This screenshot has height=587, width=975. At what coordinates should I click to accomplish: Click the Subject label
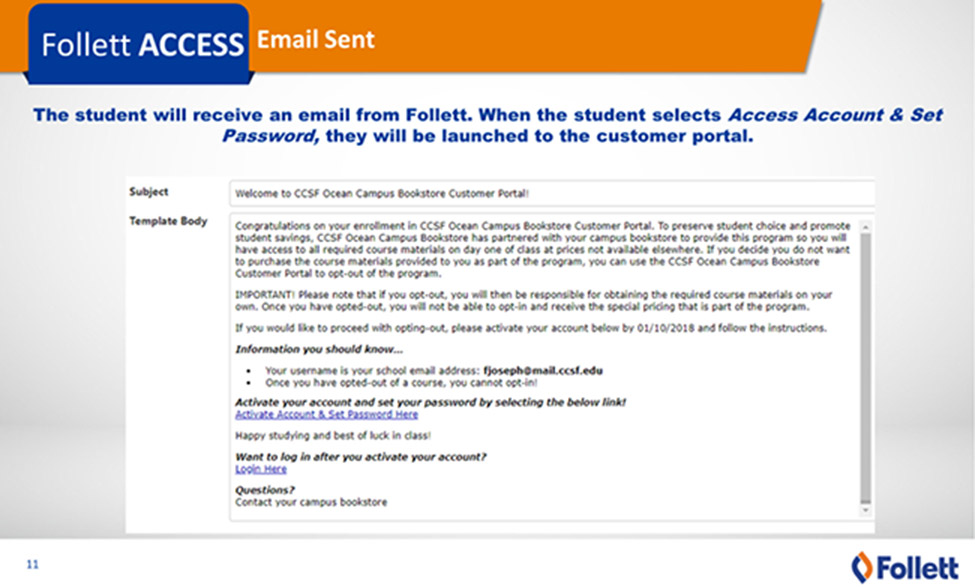pos(149,192)
